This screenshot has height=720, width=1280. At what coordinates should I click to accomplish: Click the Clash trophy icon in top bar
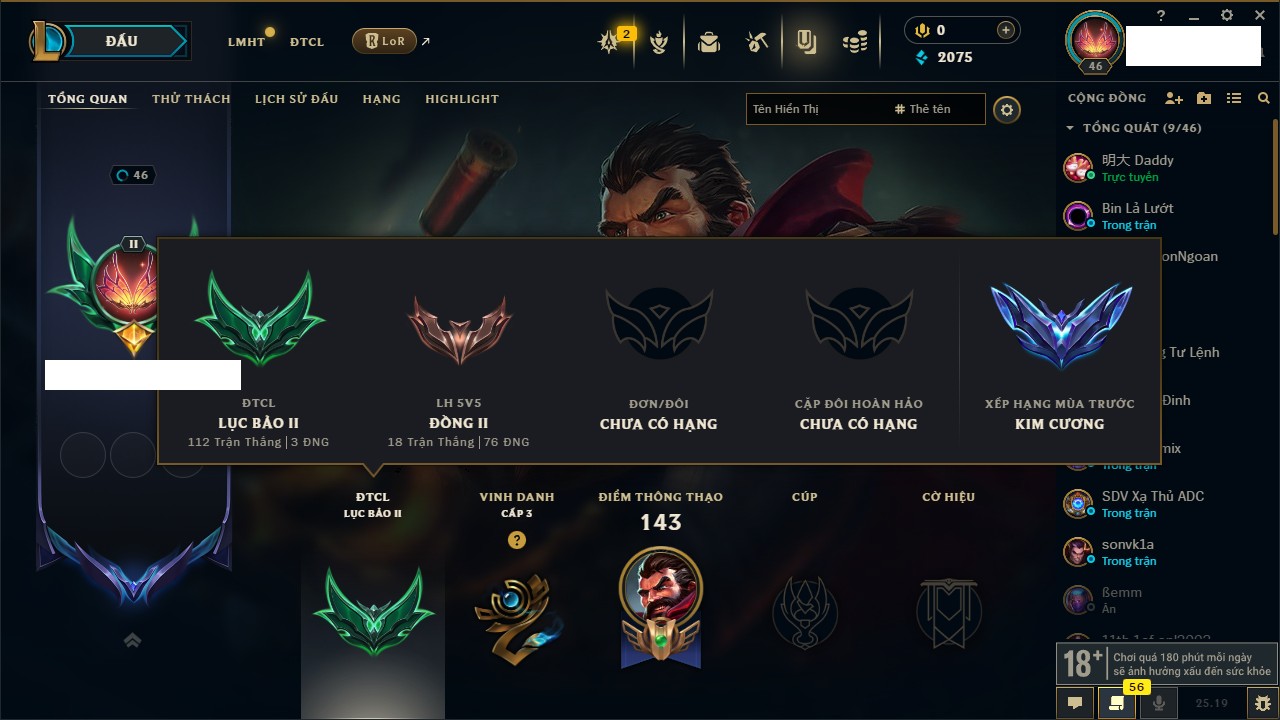659,42
